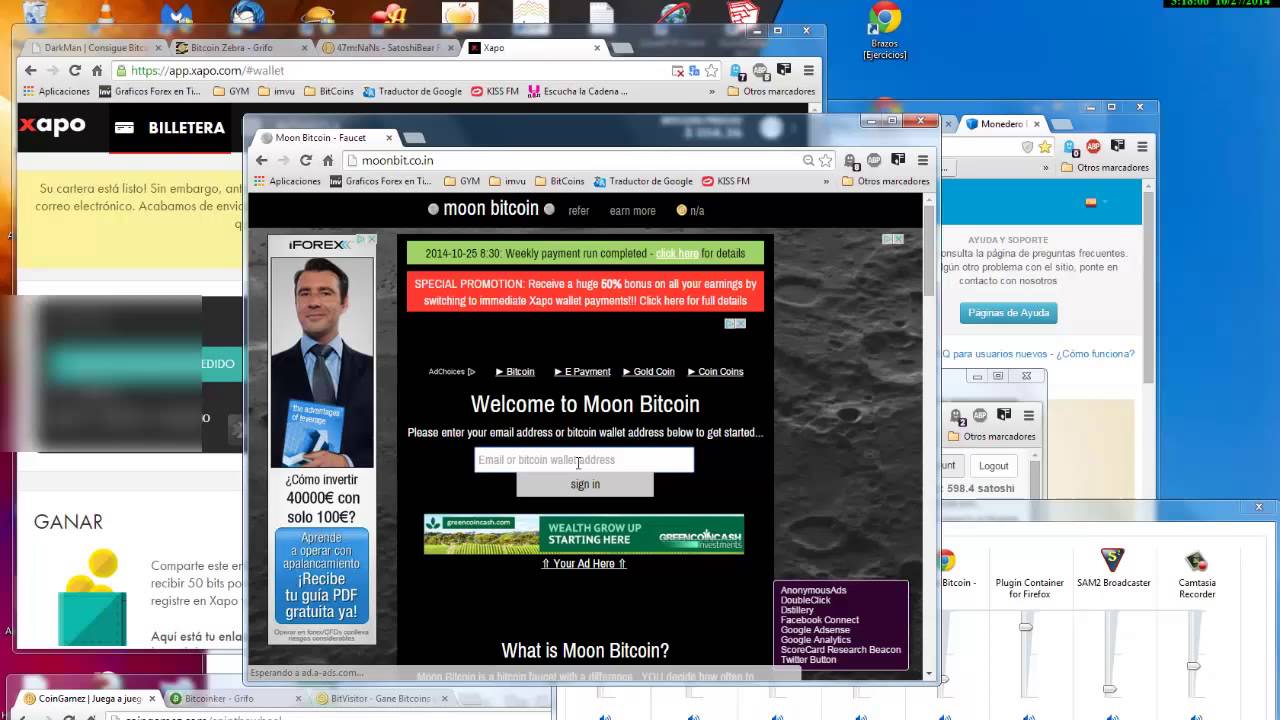Mute SAM2 Broadcaster speaker icon
1280x720 pixels.
click(1113, 716)
